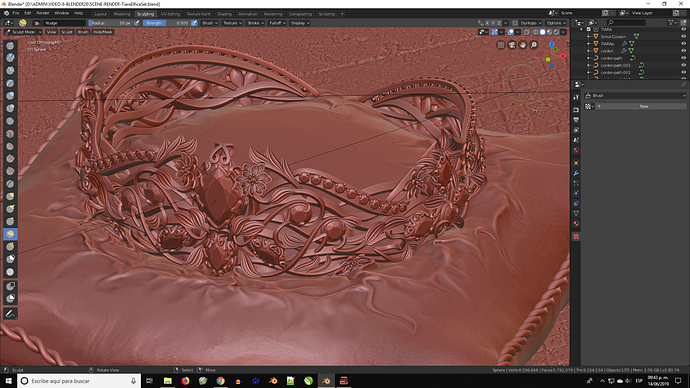Toggle Radius pressure sensitivity button

click(x=137, y=23)
